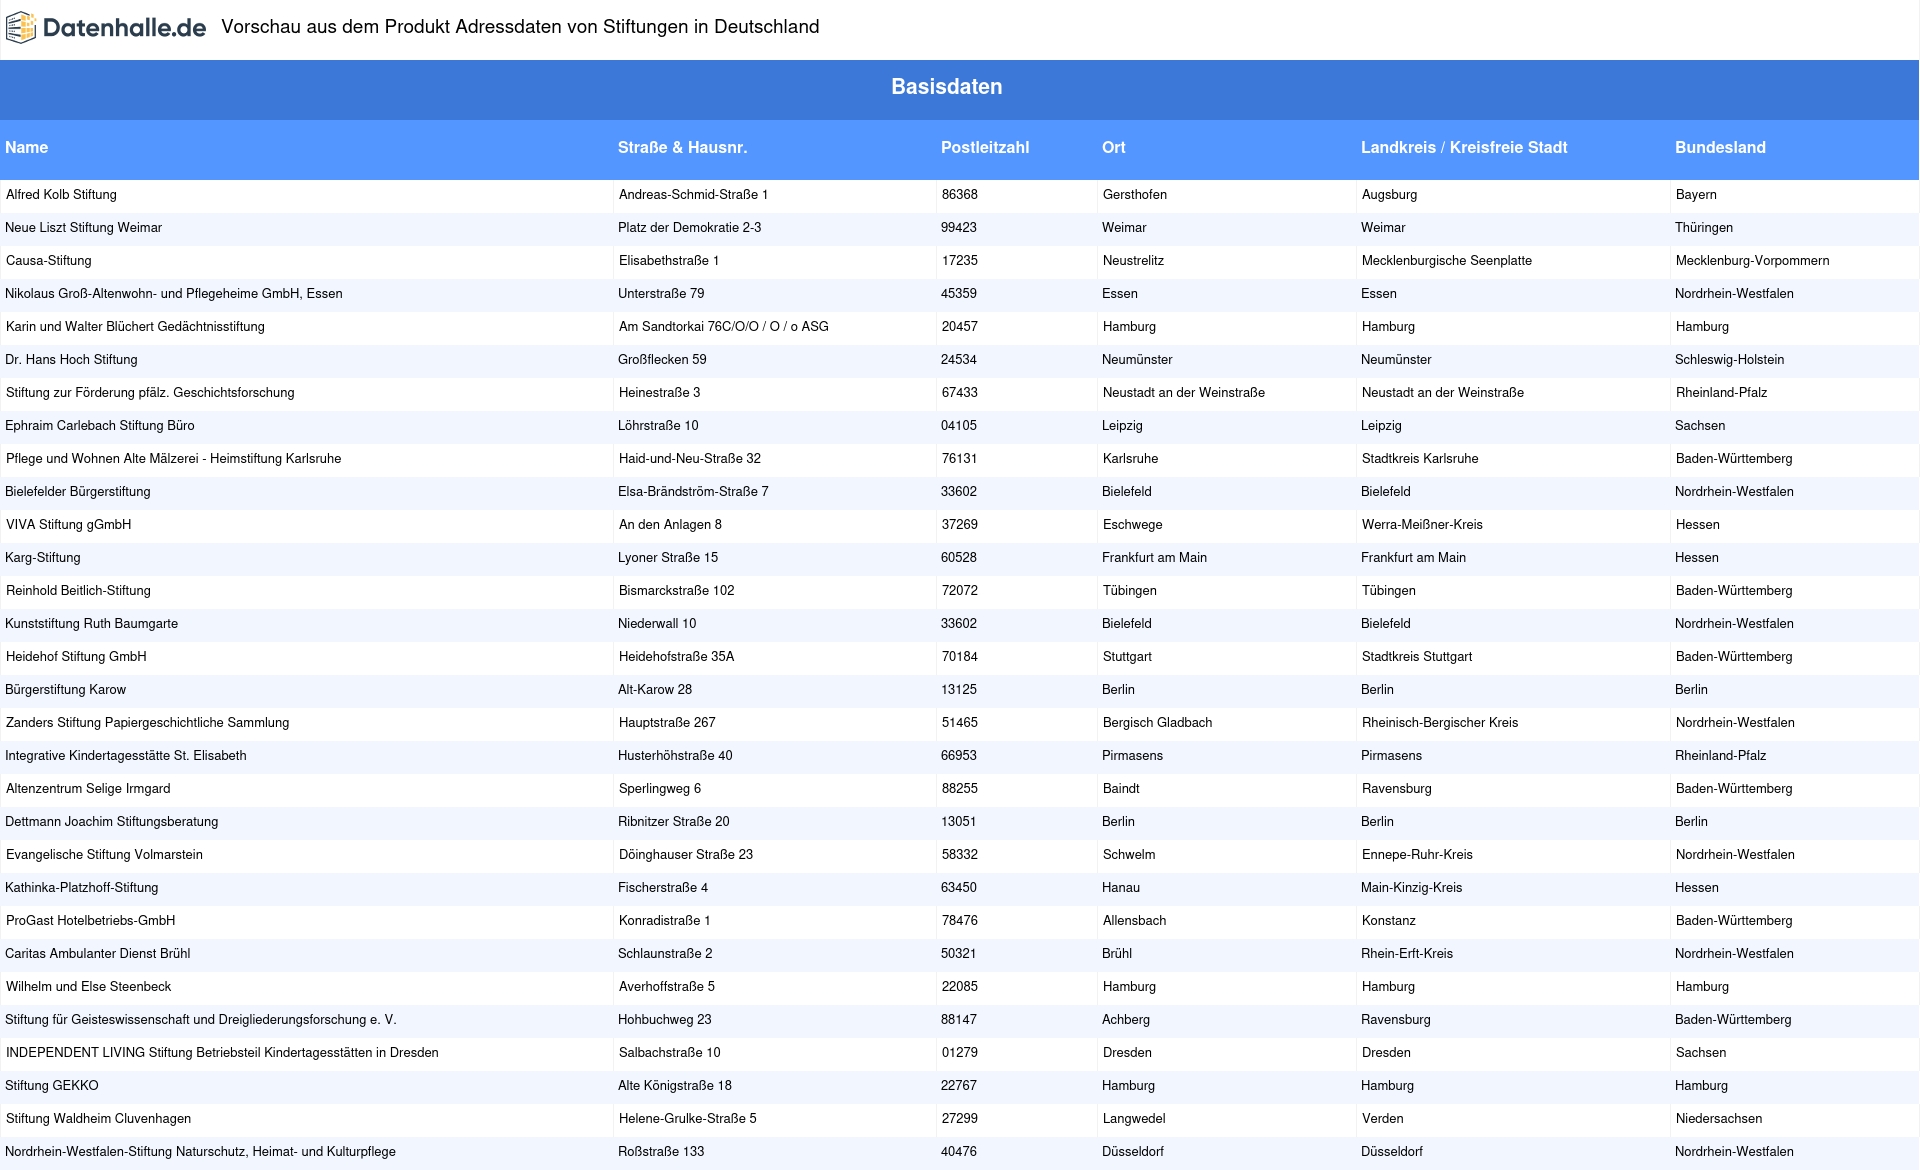Viewport: 1920px width, 1170px height.
Task: Select postal code 01279
Action: (x=960, y=1053)
